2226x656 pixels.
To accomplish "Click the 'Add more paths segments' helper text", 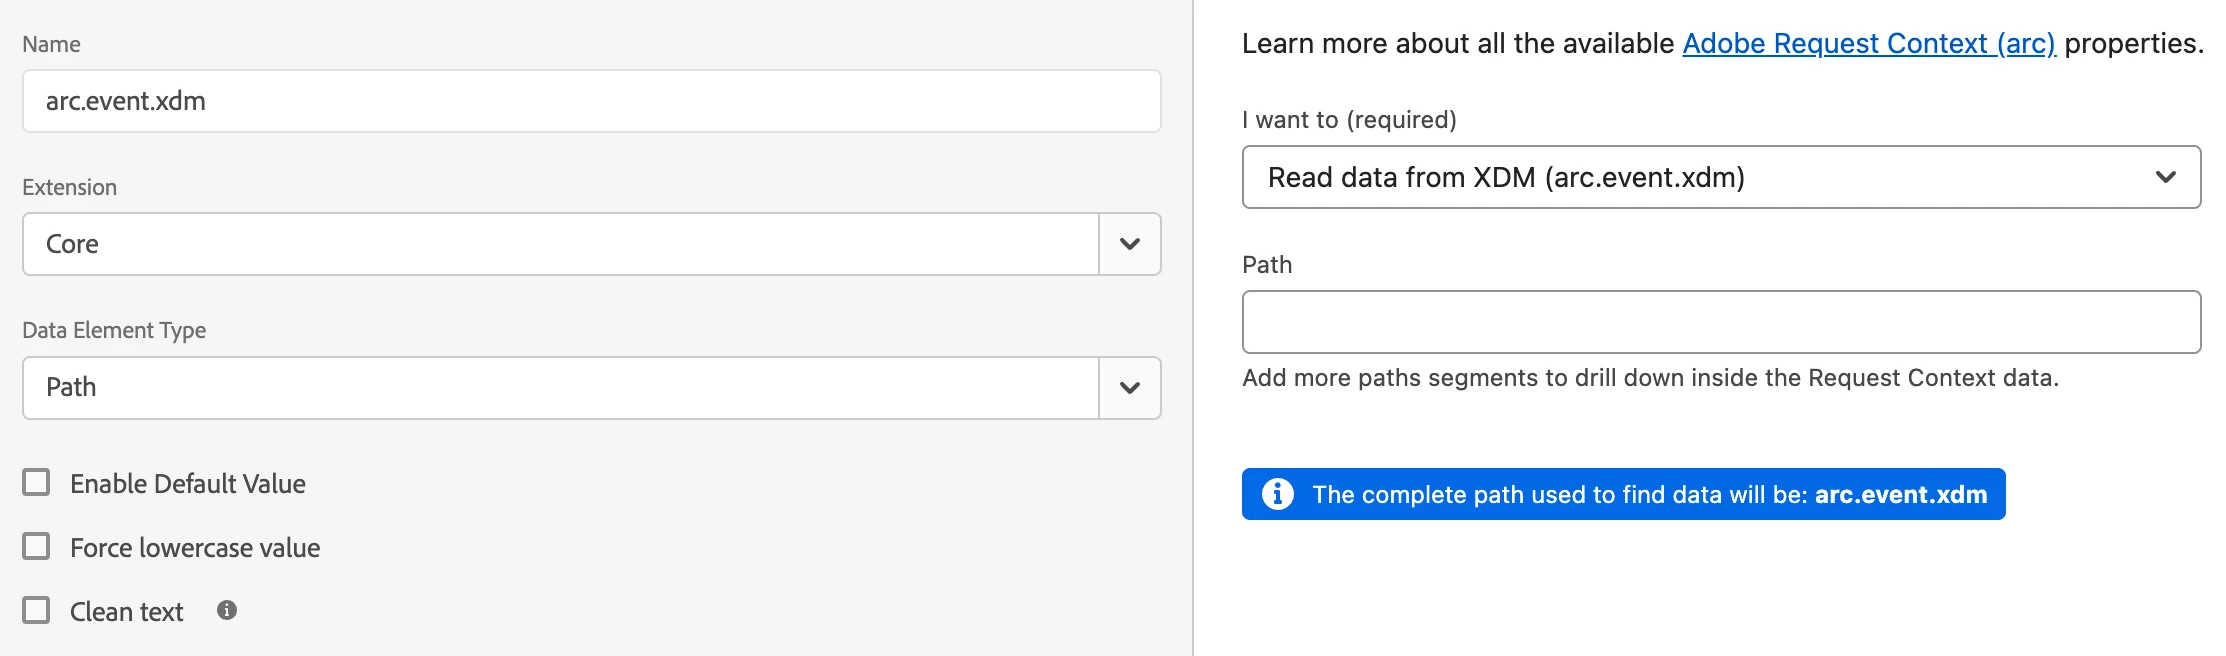I will pos(1650,378).
